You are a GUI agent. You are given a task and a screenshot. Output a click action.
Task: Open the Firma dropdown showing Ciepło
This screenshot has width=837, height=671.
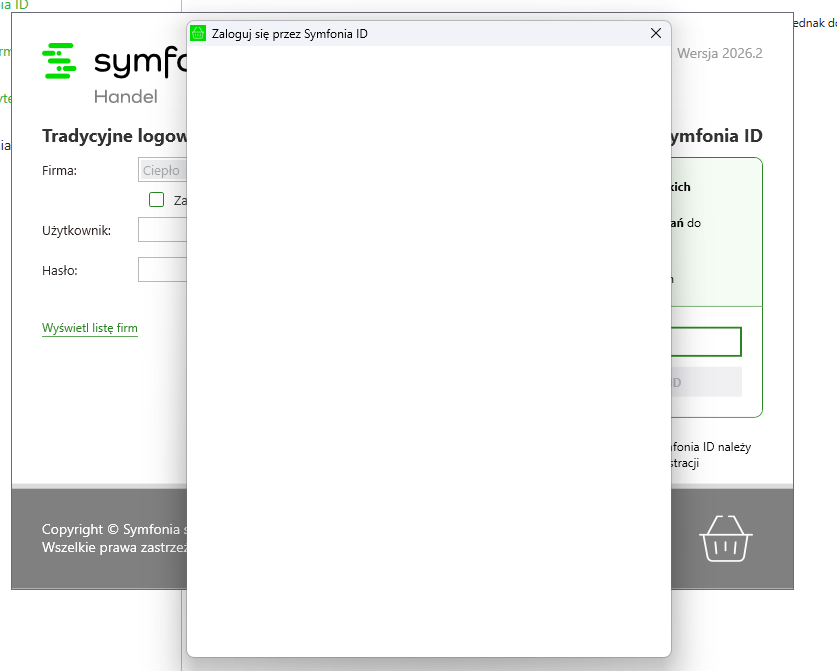tap(162, 171)
